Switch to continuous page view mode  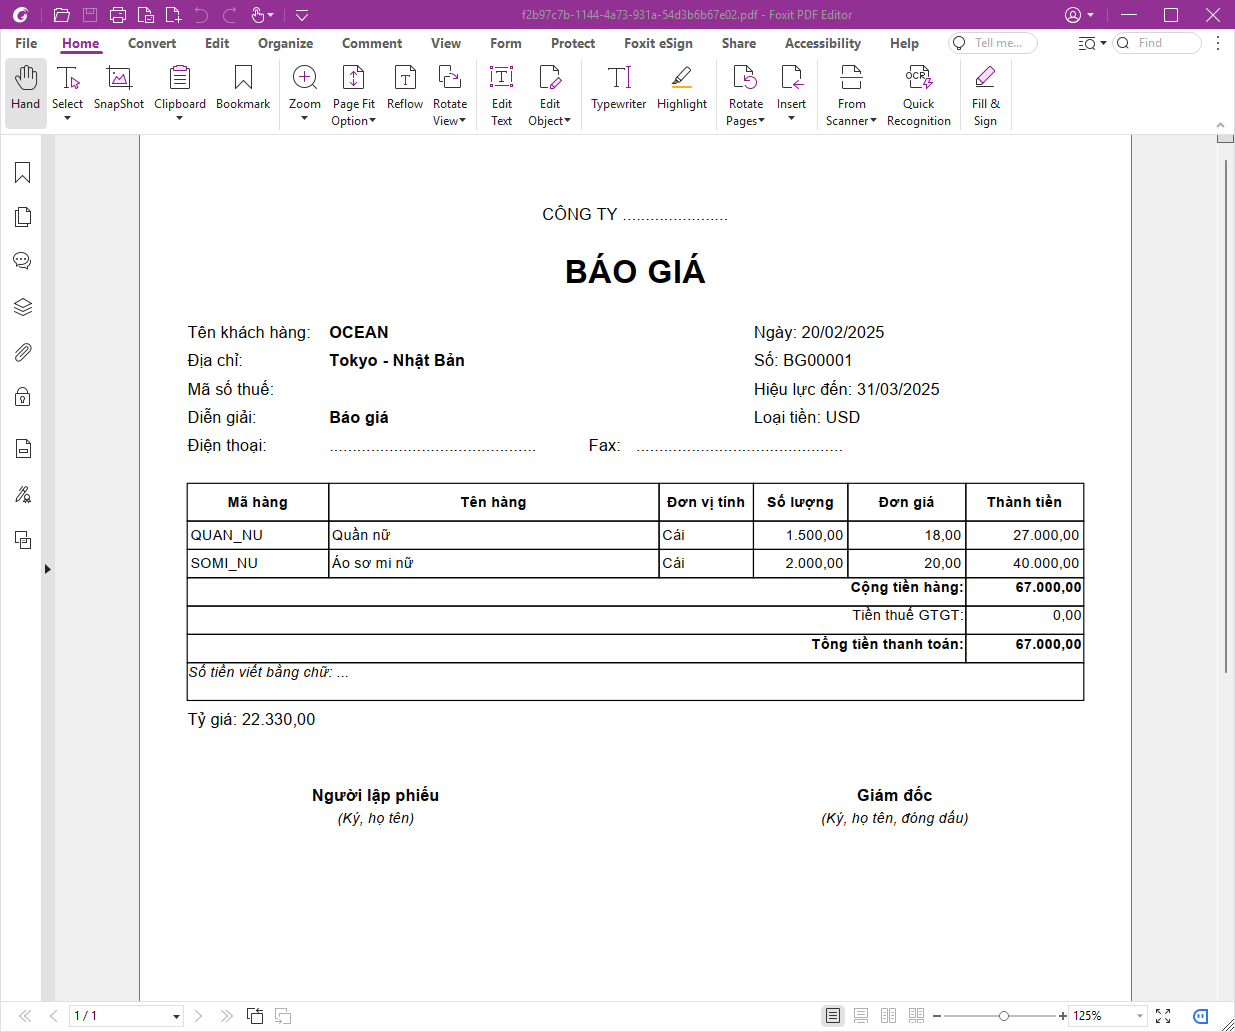click(861, 1016)
